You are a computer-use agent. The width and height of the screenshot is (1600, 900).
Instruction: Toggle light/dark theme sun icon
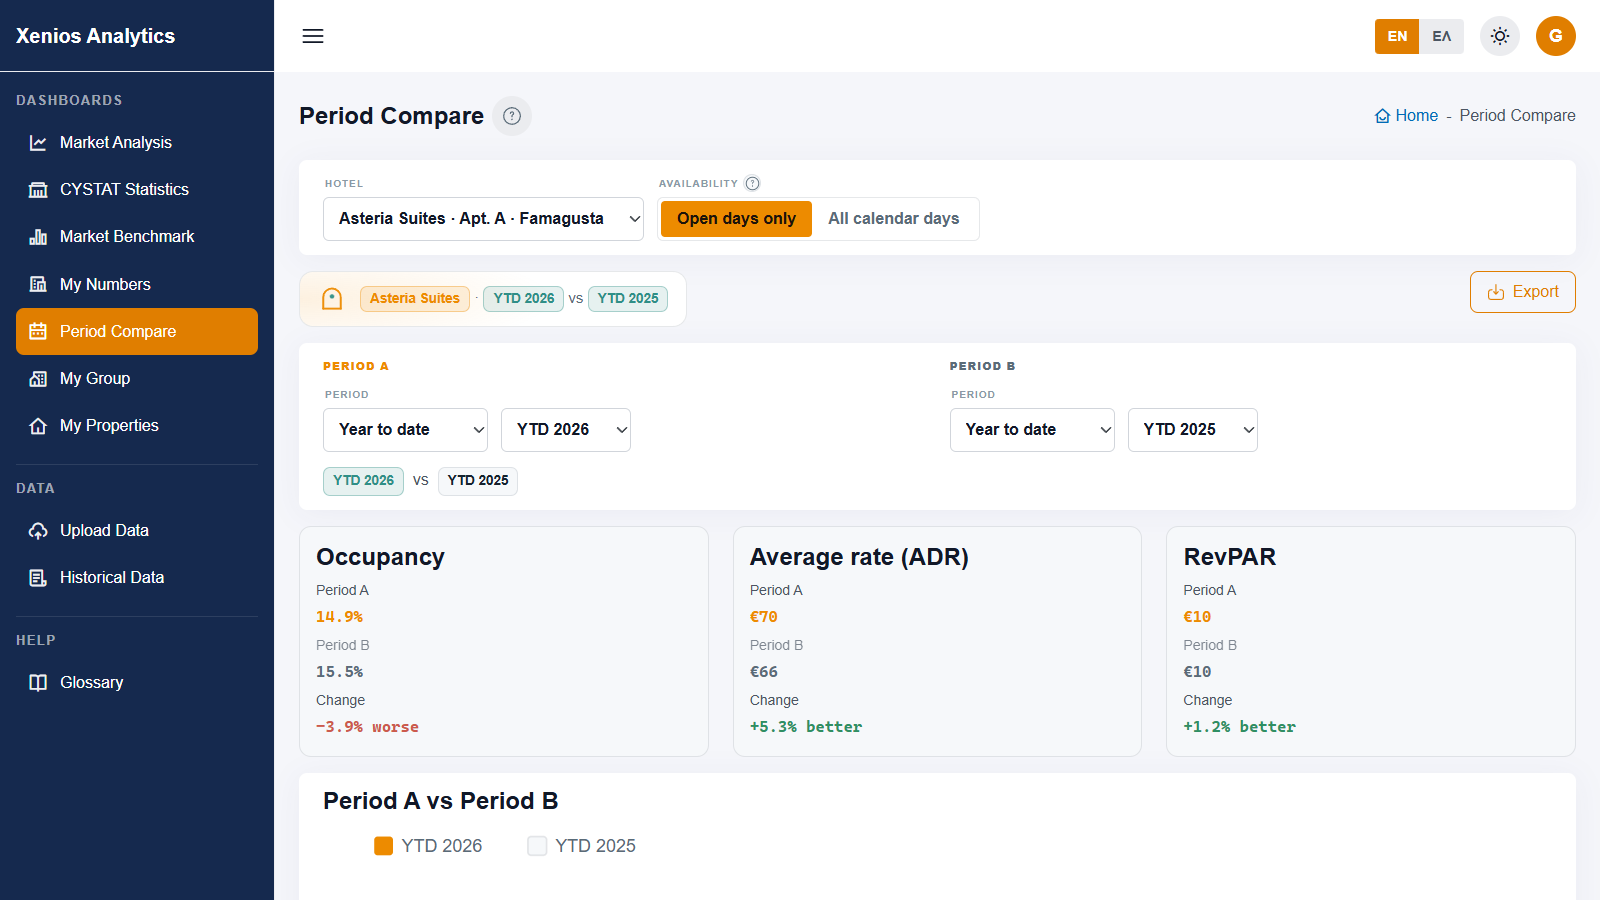(1500, 36)
